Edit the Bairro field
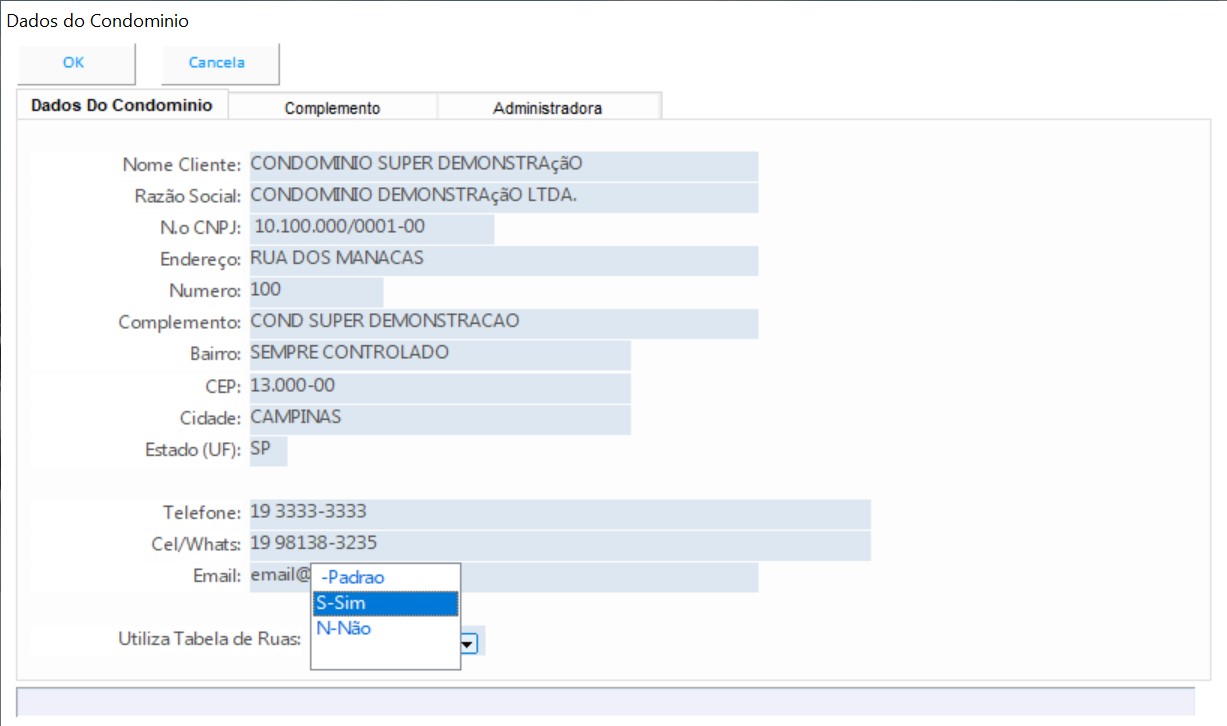The height and width of the screenshot is (726, 1227). (x=439, y=354)
